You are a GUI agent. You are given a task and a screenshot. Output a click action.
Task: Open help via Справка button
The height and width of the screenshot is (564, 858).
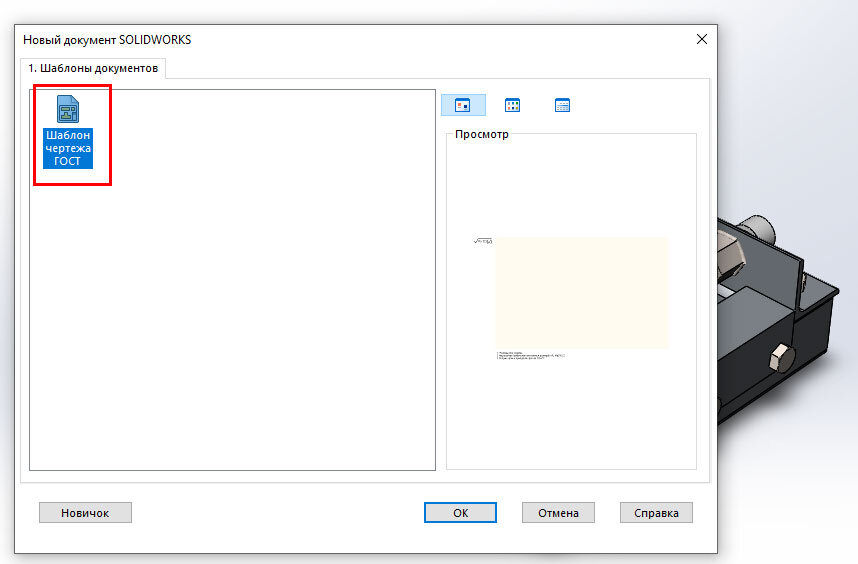click(656, 513)
